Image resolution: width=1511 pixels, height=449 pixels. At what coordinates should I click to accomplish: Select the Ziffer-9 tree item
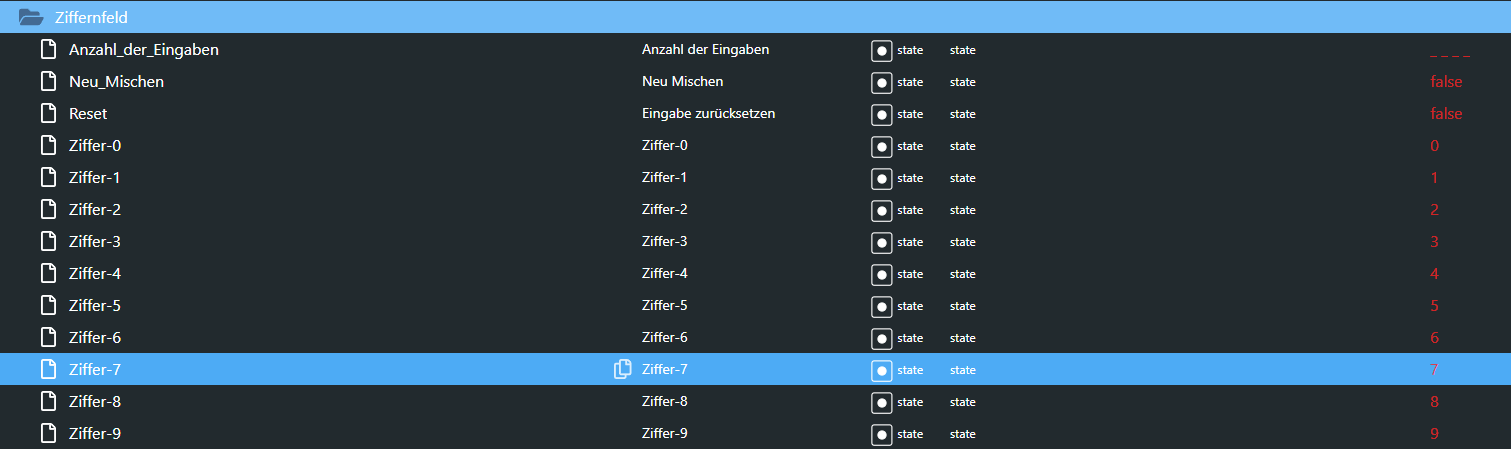tap(95, 434)
